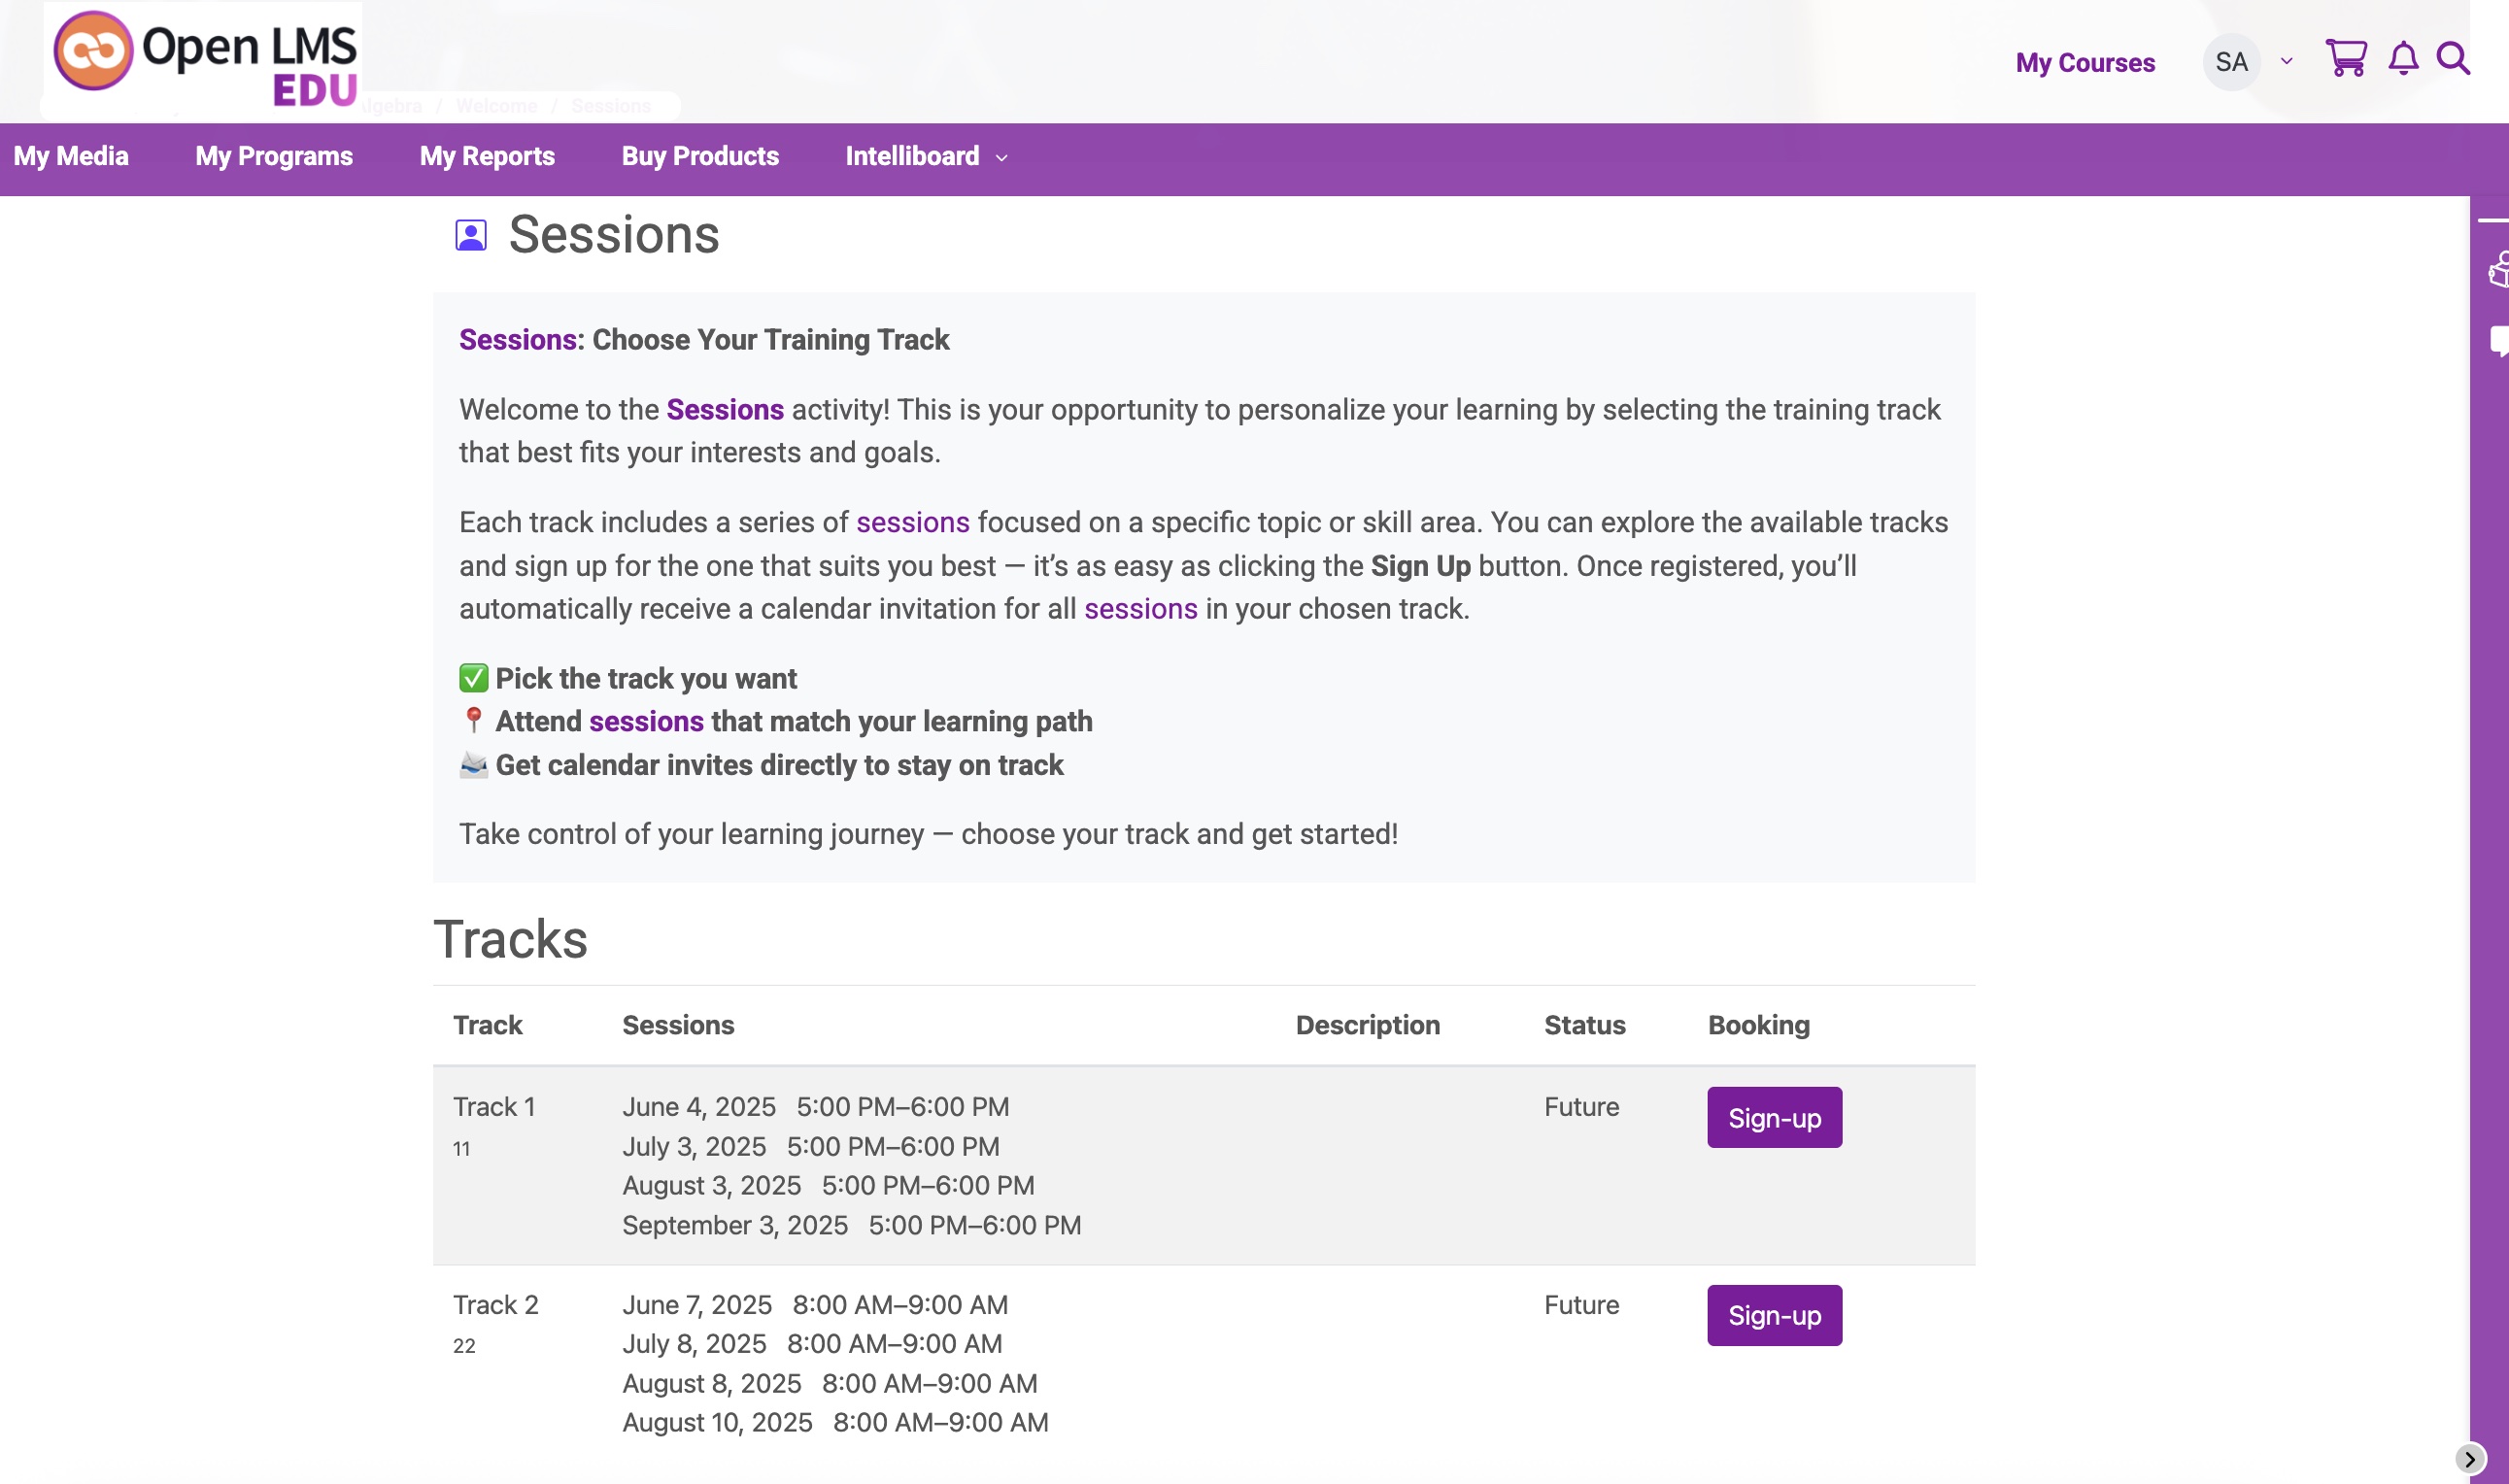Viewport: 2509px width, 1484px height.
Task: Click the arrow button at the bottom right corner
Action: click(2469, 1458)
